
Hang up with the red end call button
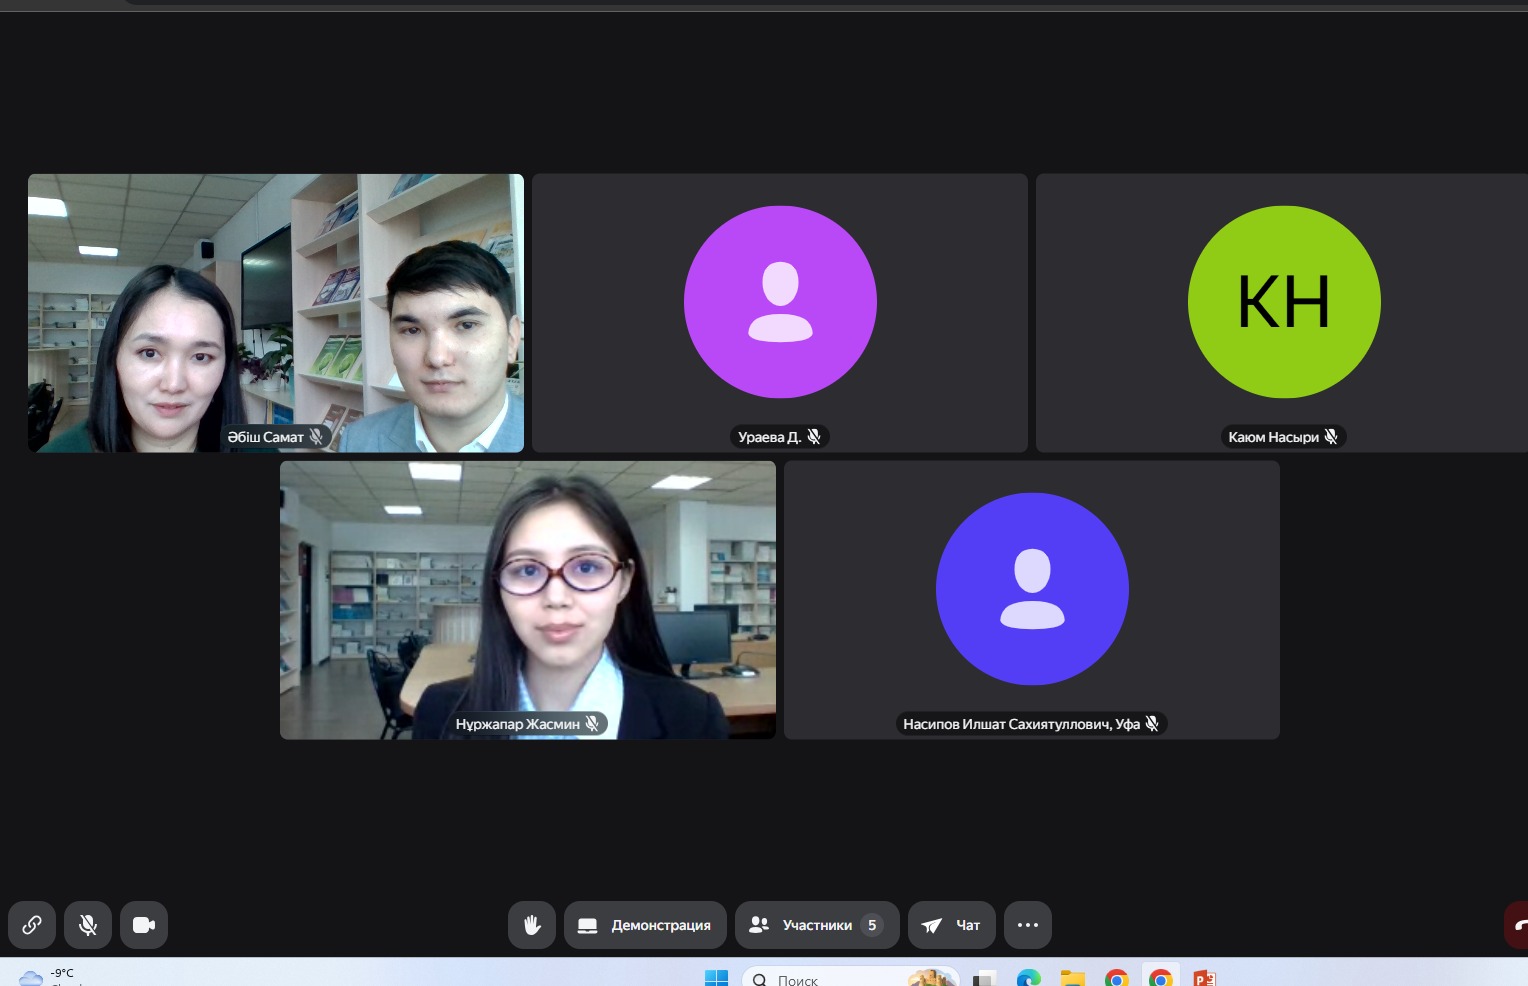1517,925
